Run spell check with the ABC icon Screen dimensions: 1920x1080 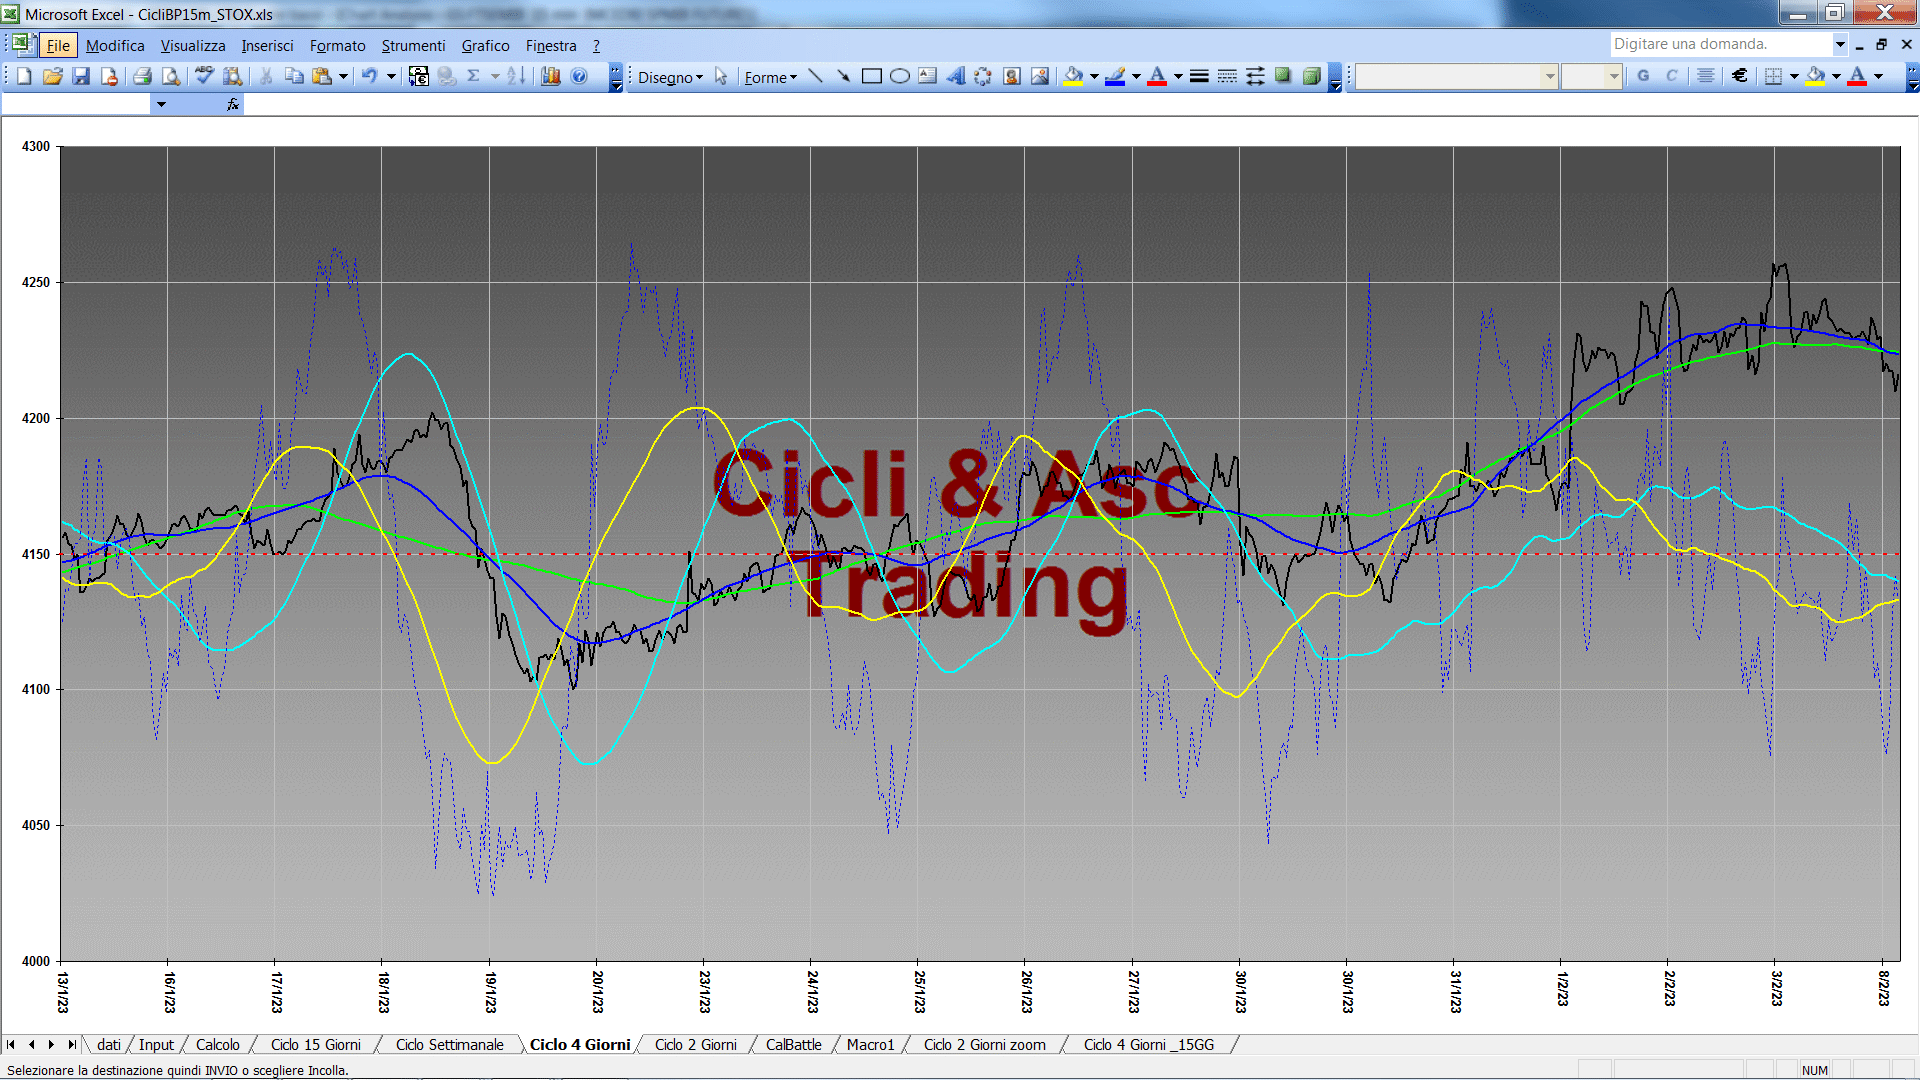(204, 76)
